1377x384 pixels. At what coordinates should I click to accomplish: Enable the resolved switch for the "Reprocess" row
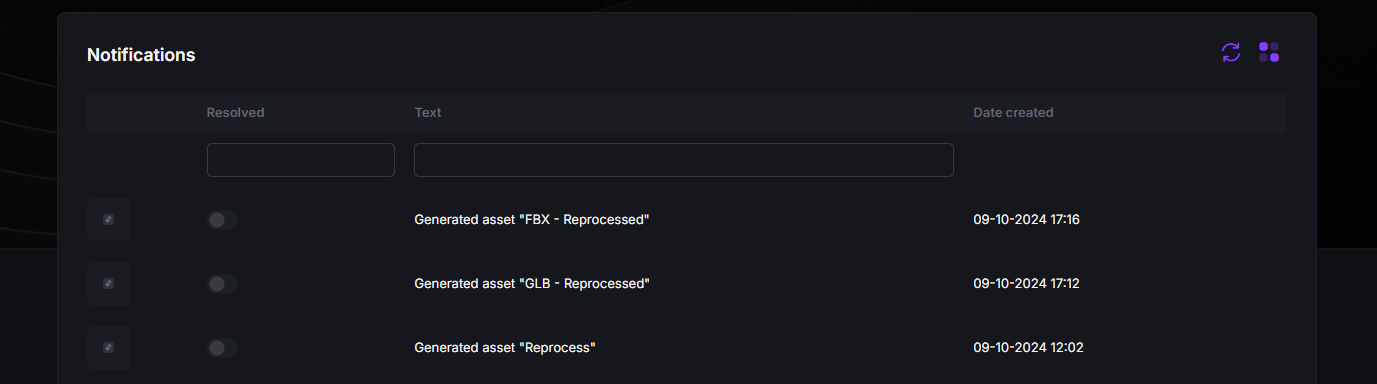pos(222,348)
